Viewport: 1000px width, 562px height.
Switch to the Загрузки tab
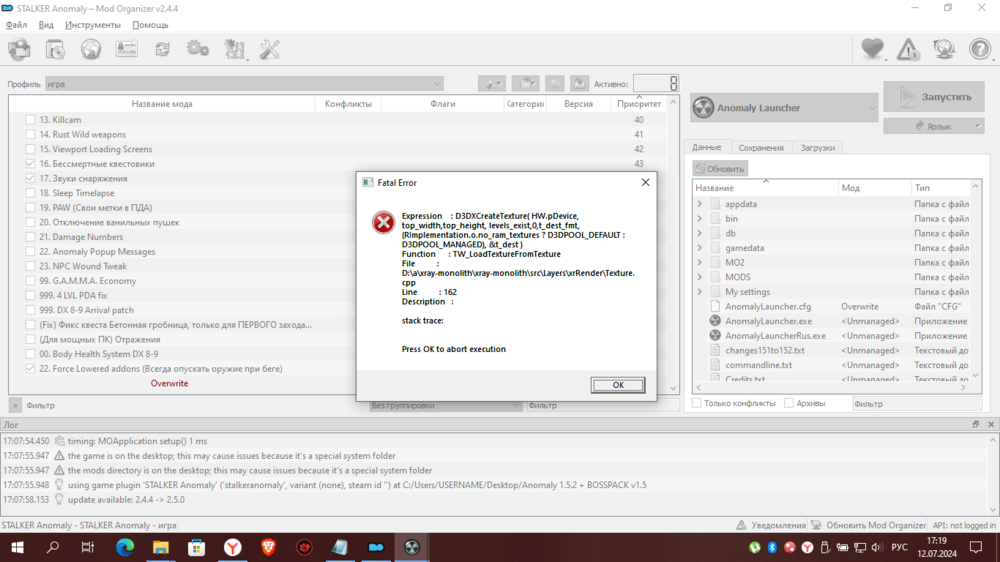click(x=817, y=148)
